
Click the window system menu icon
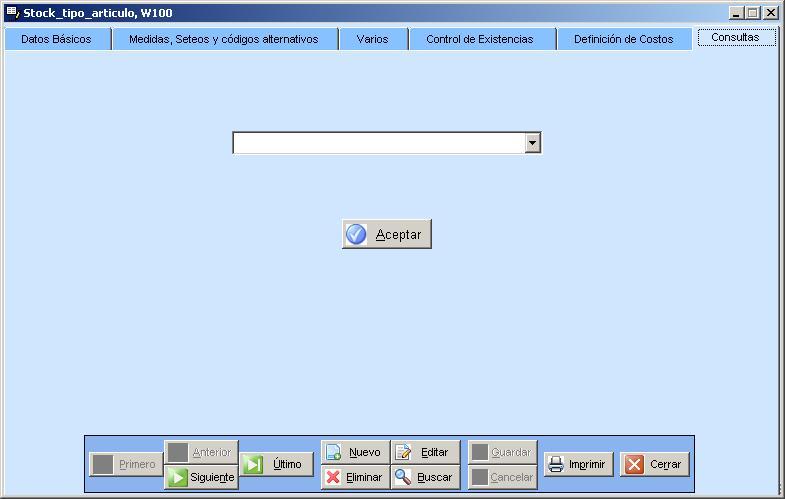(12, 12)
